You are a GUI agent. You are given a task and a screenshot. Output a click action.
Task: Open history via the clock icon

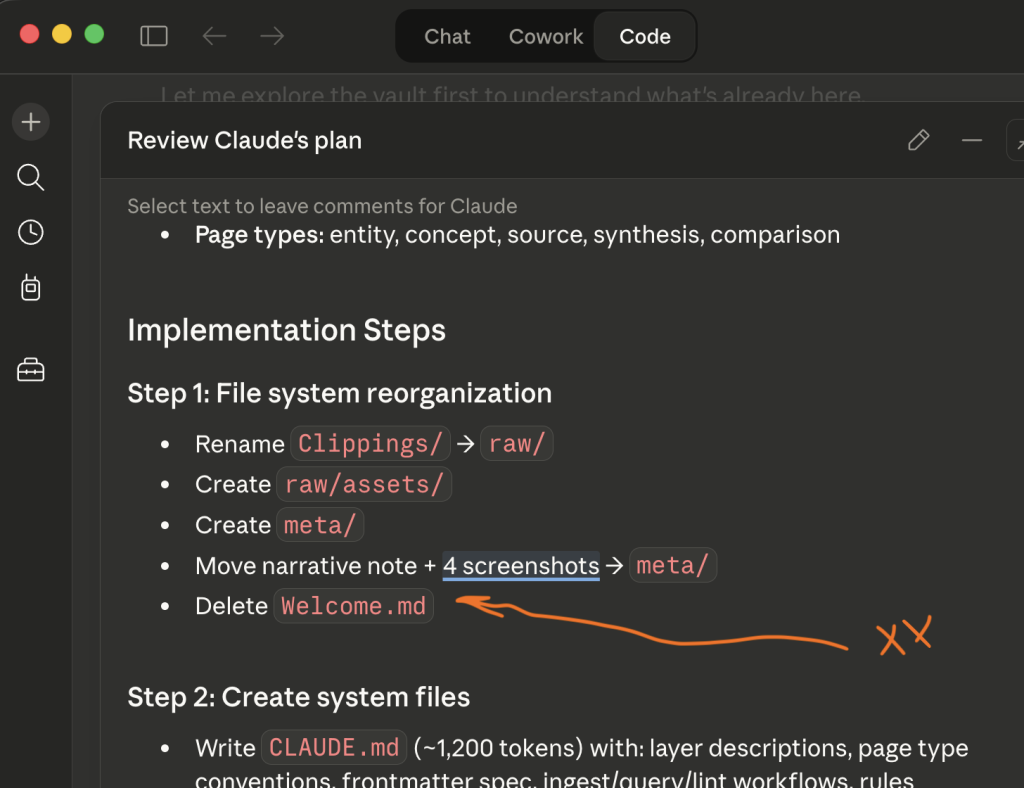click(x=31, y=232)
